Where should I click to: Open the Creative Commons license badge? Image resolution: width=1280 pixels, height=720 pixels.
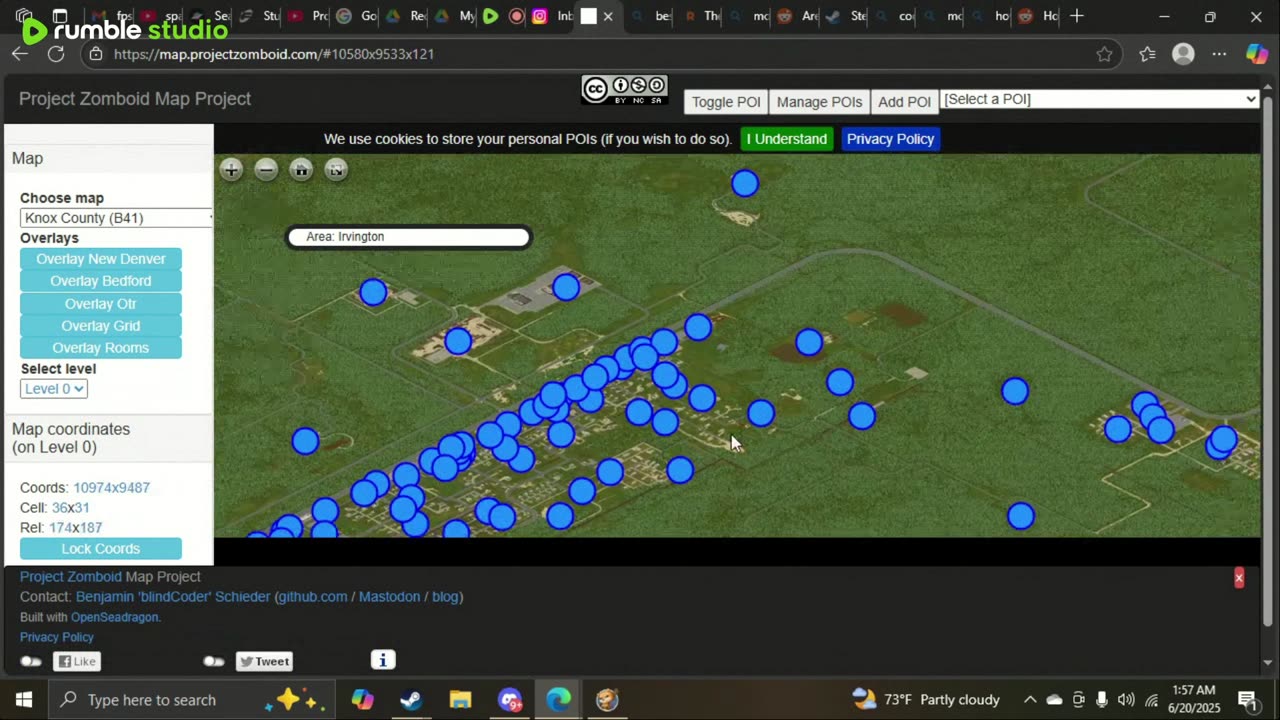[x=625, y=90]
